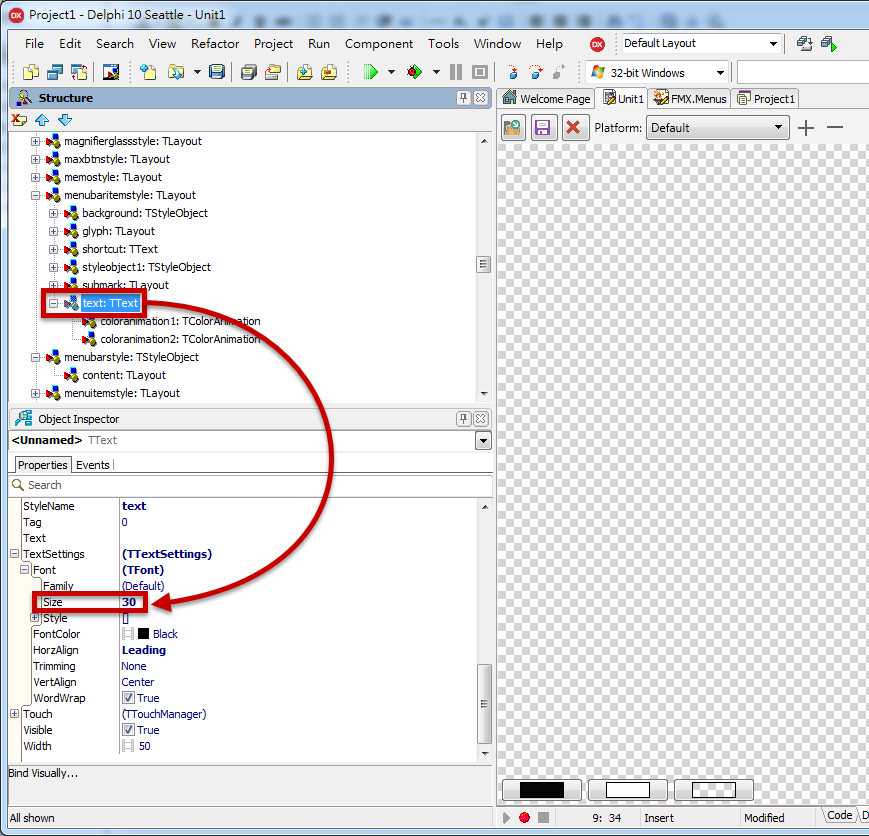This screenshot has height=836, width=869.
Task: Select white background swatch button
Action: tap(627, 789)
